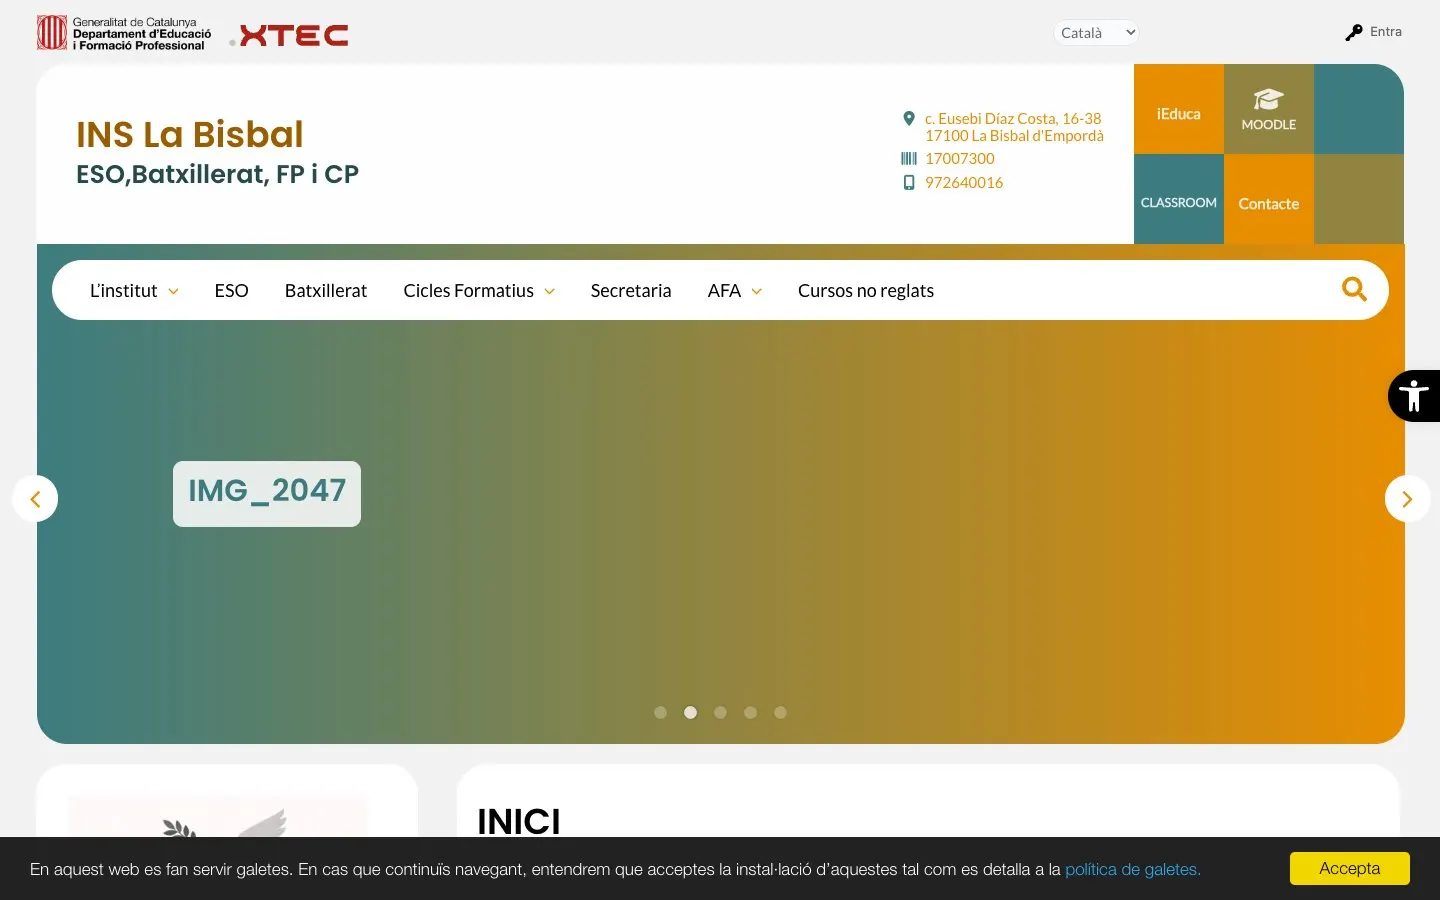Open the accessibility options widget

point(1414,396)
